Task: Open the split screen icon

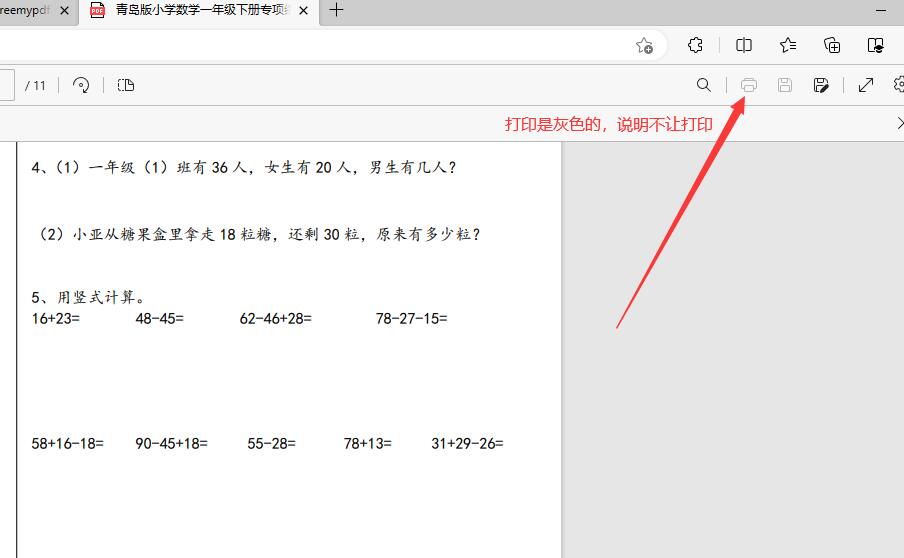Action: [744, 45]
